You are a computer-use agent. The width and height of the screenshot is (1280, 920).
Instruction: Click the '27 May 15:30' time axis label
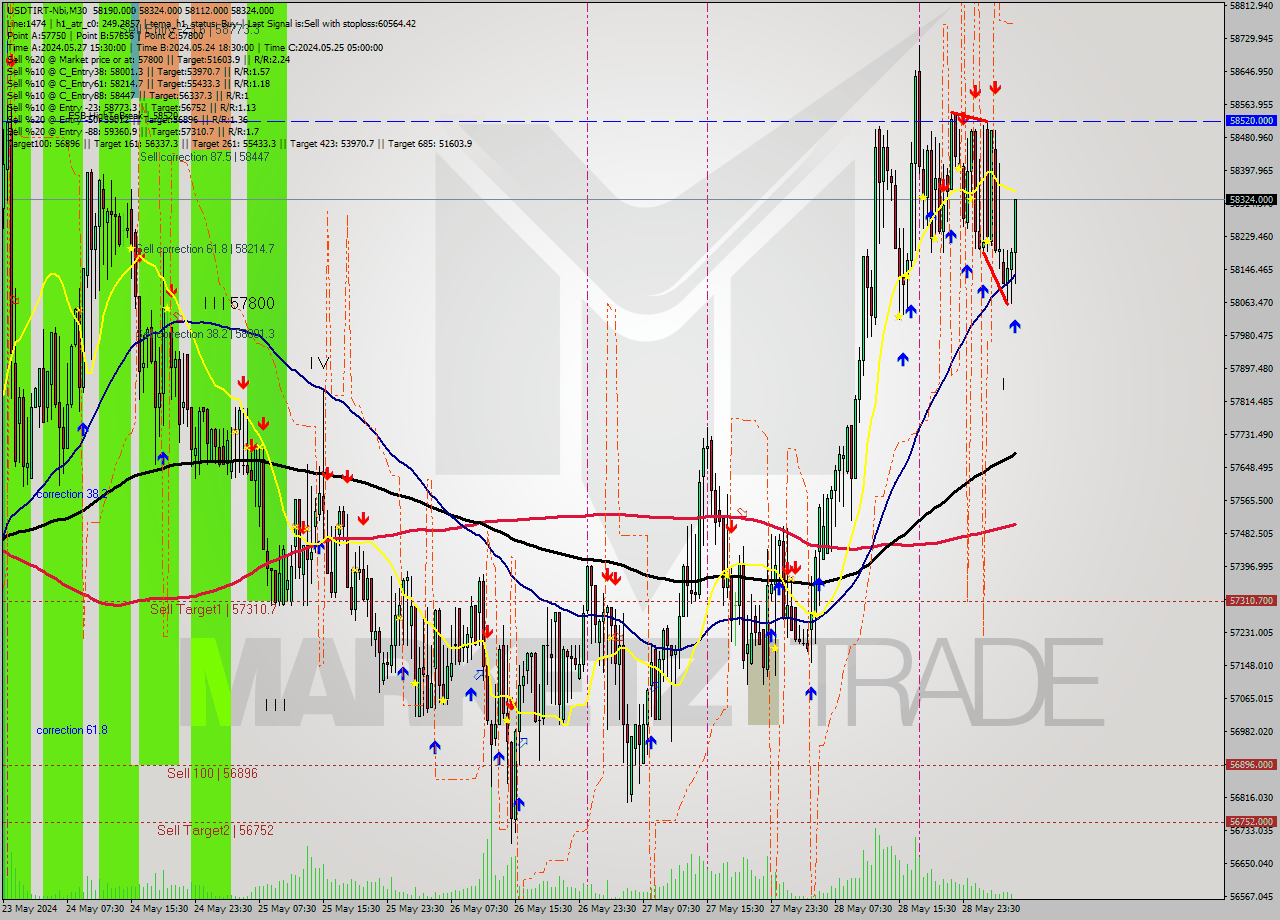[x=735, y=909]
